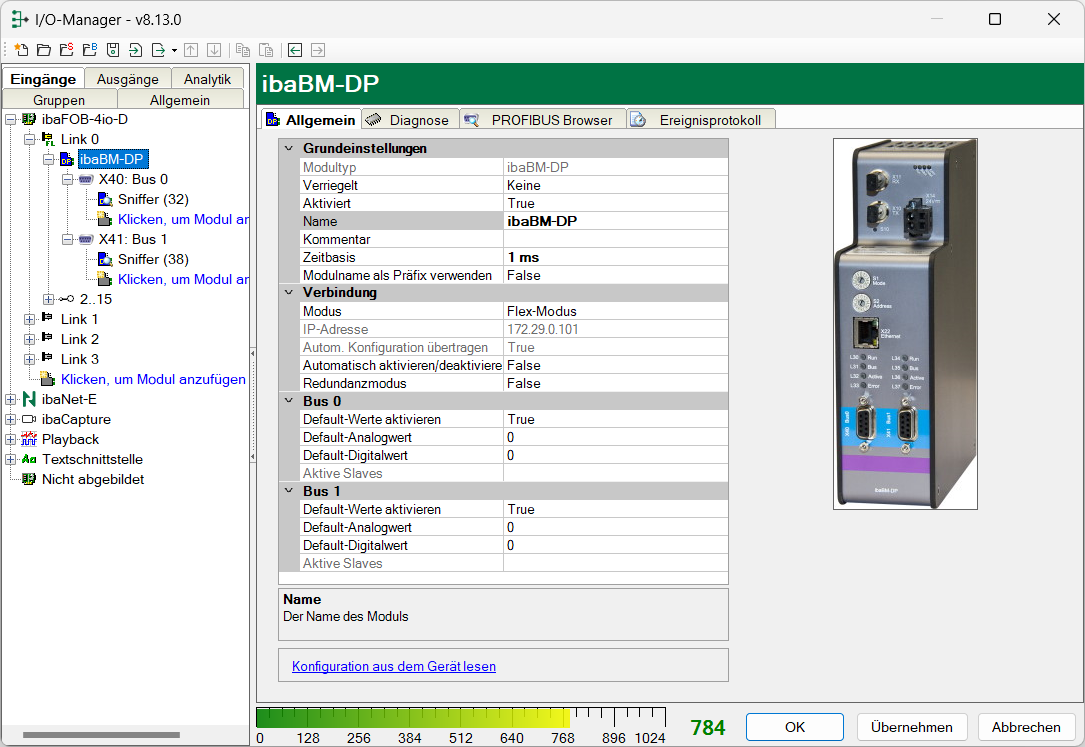Click the import icon with inward arrow

point(136,50)
